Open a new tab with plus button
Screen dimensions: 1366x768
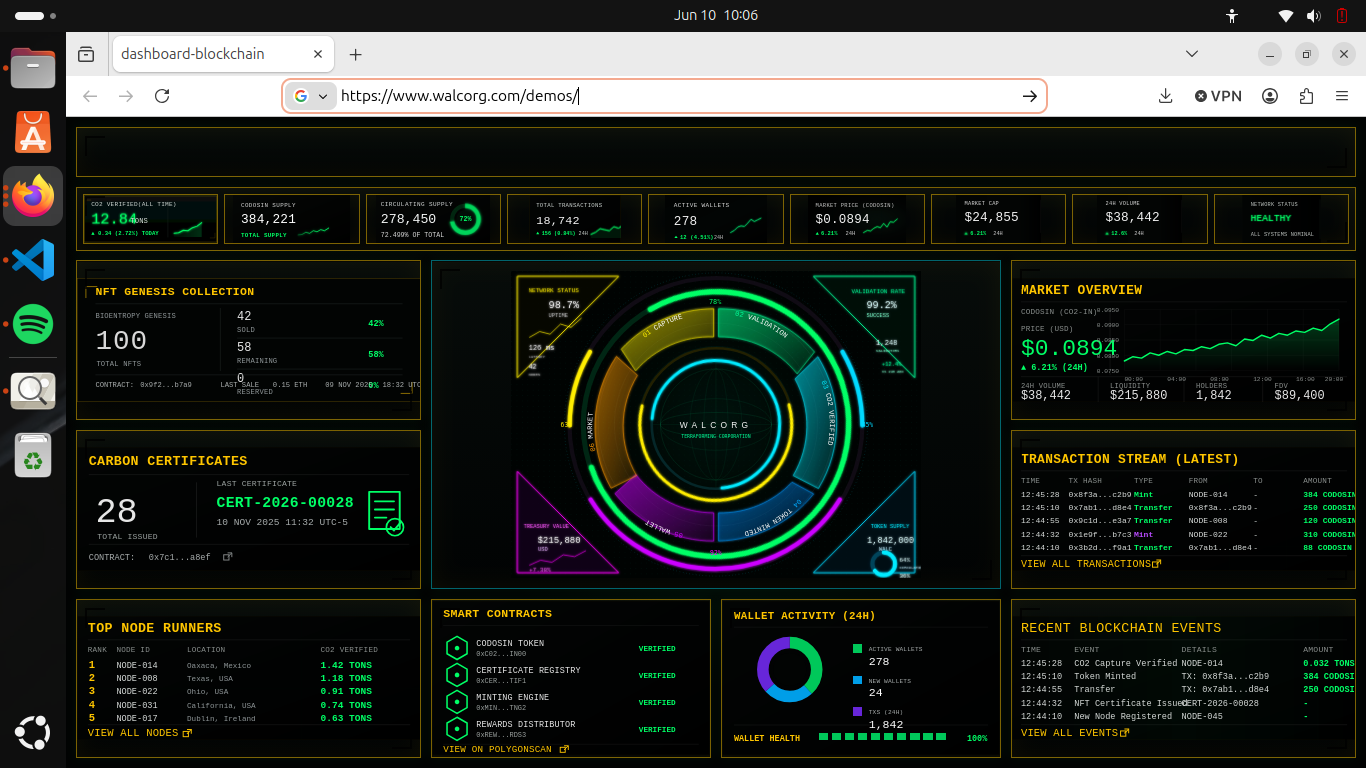point(355,54)
